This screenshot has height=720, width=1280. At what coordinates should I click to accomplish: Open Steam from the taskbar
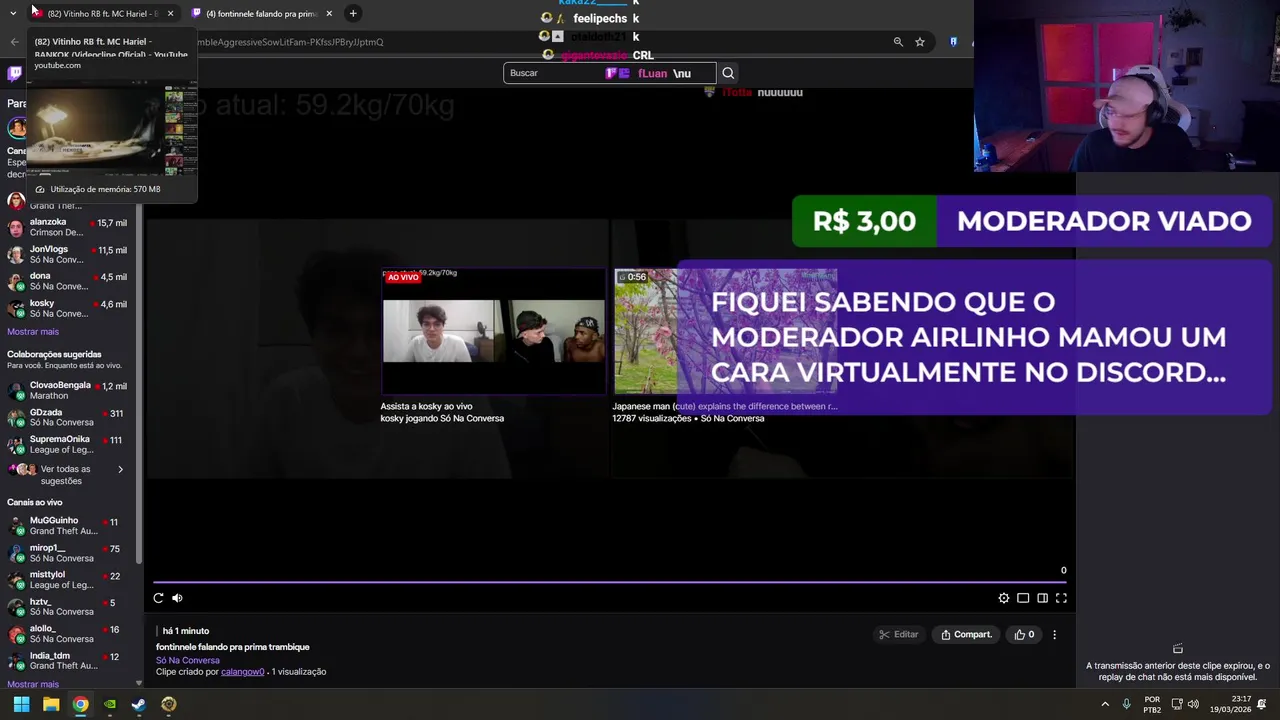(x=139, y=704)
